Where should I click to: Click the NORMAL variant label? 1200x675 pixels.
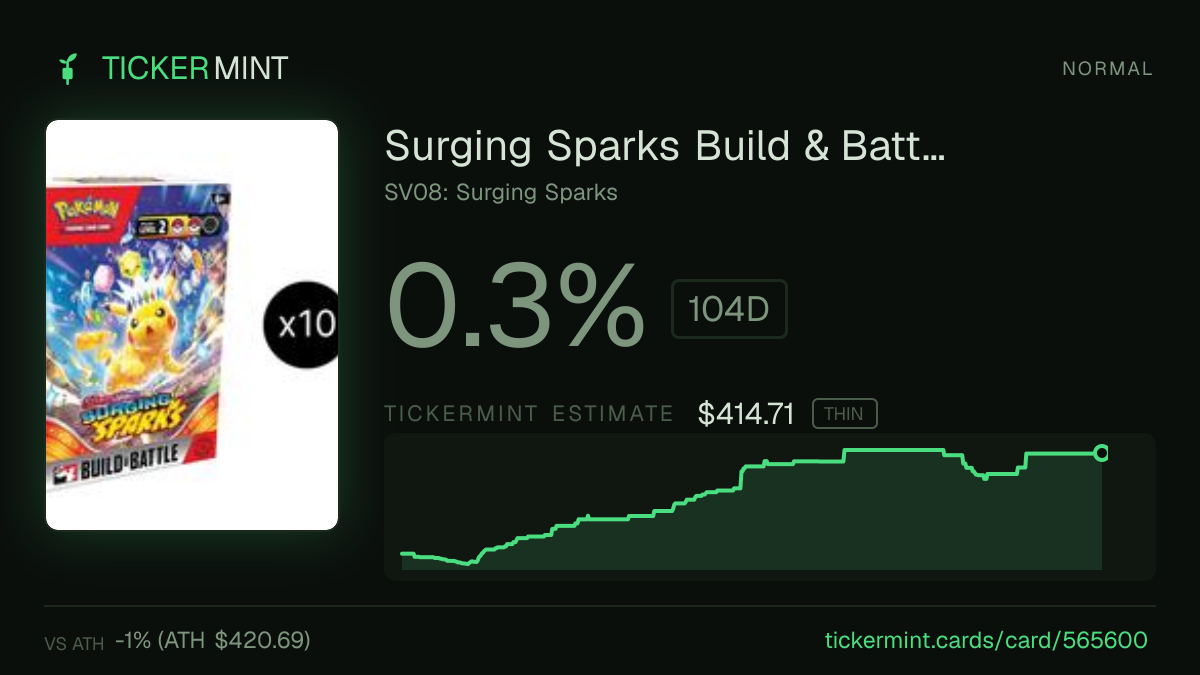pyautogui.click(x=1107, y=69)
